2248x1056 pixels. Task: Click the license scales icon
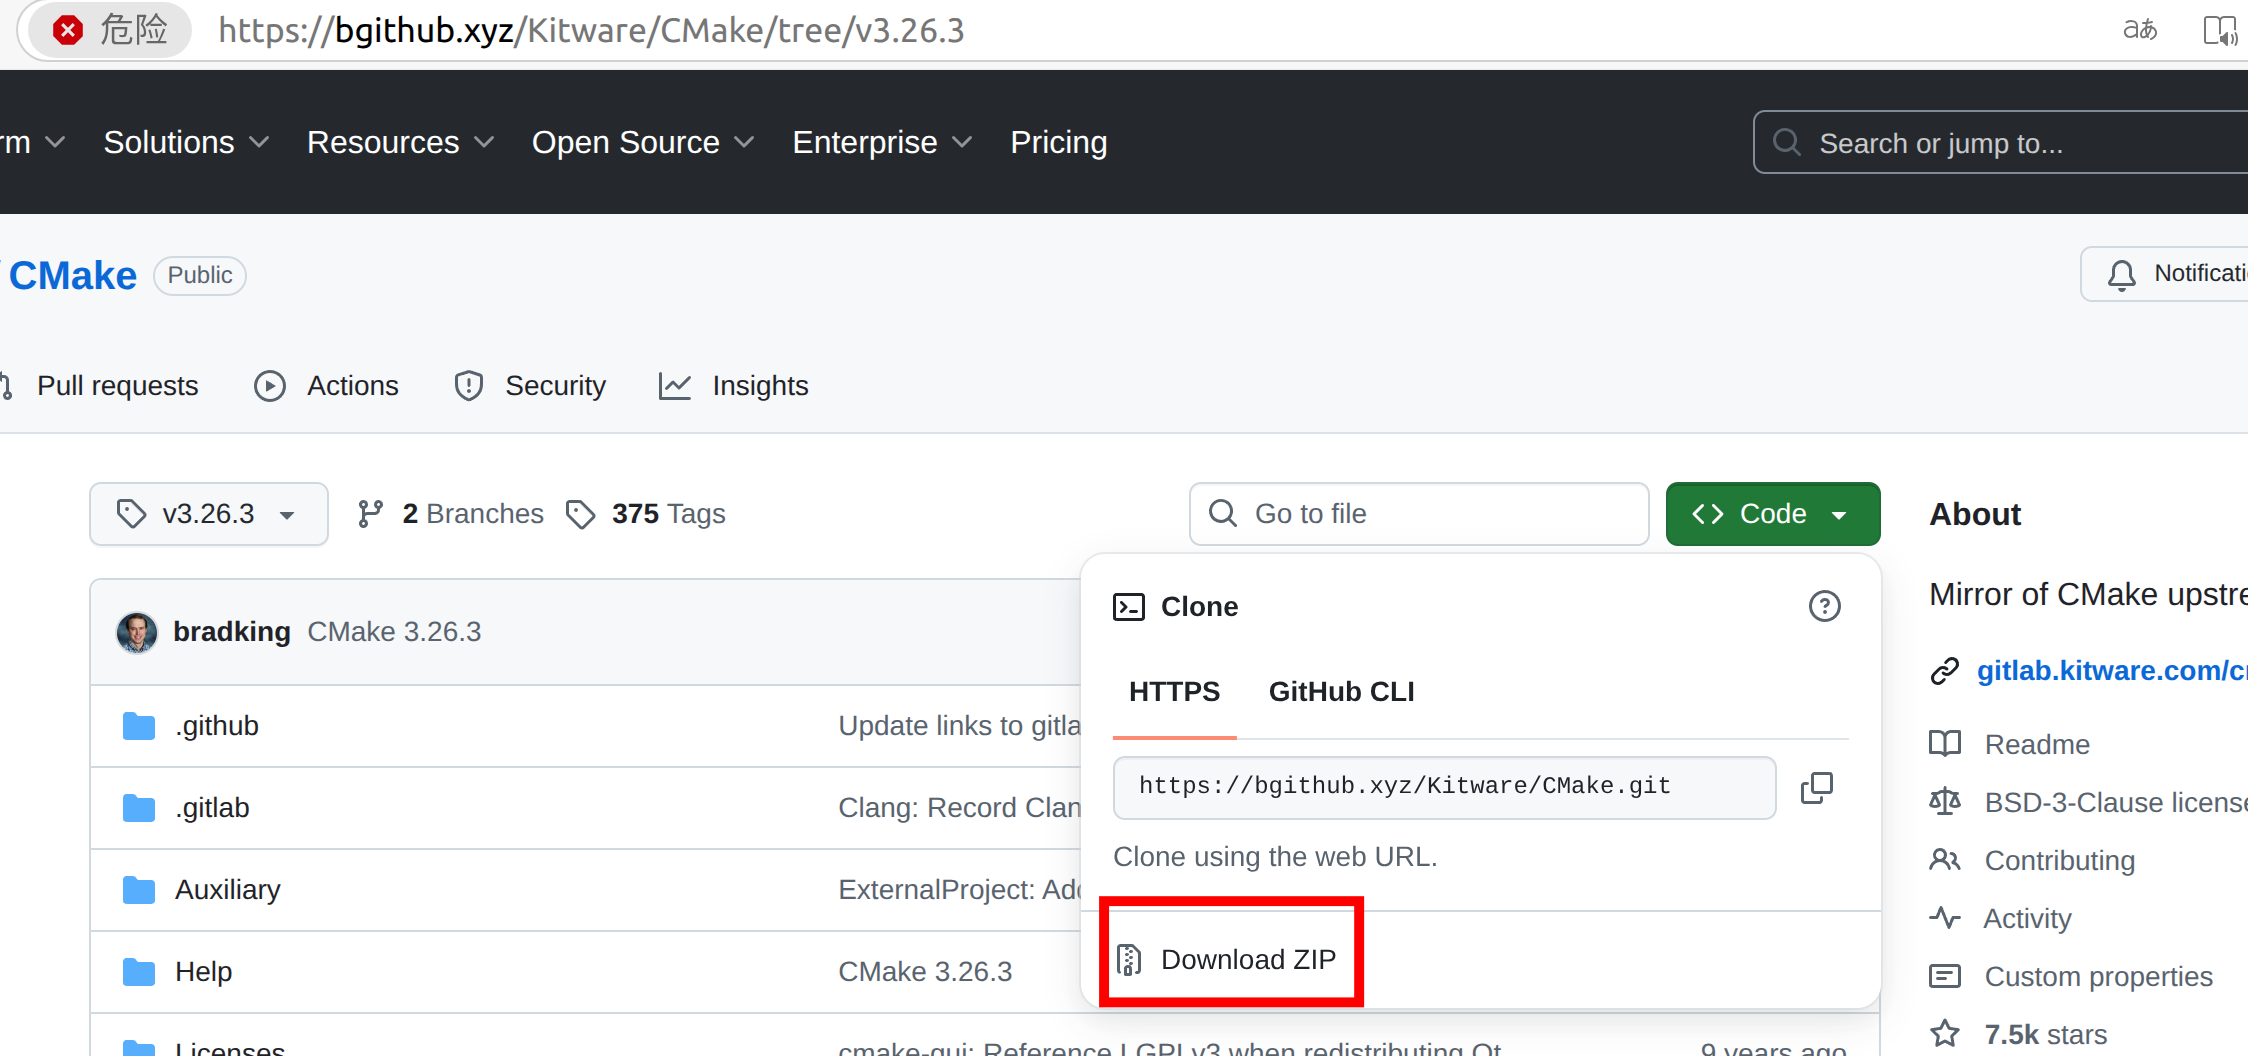1945,802
